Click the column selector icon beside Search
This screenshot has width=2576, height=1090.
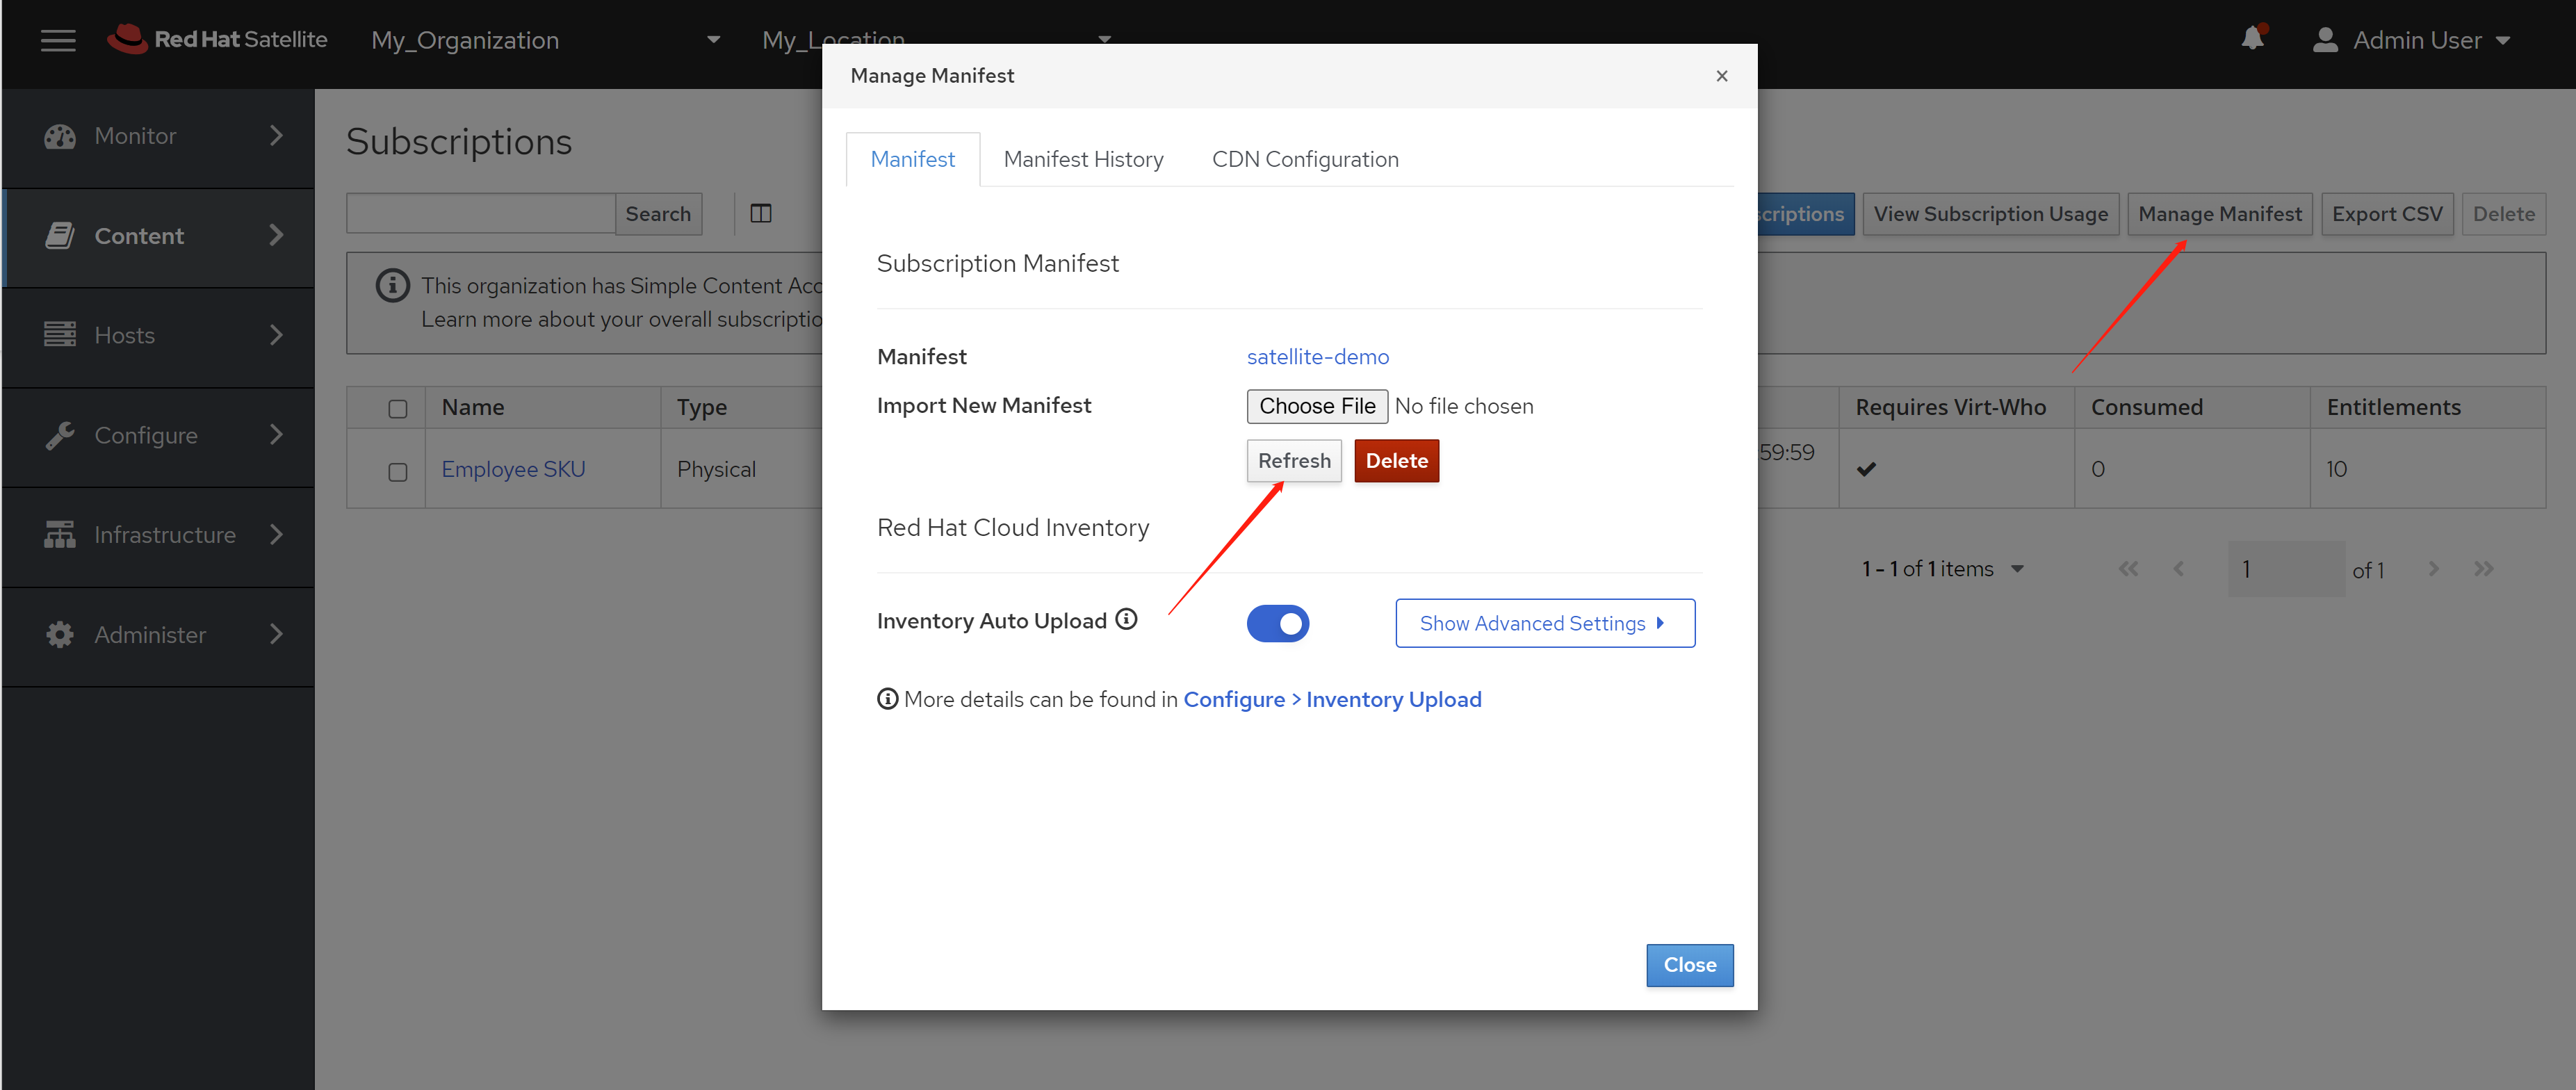point(761,214)
